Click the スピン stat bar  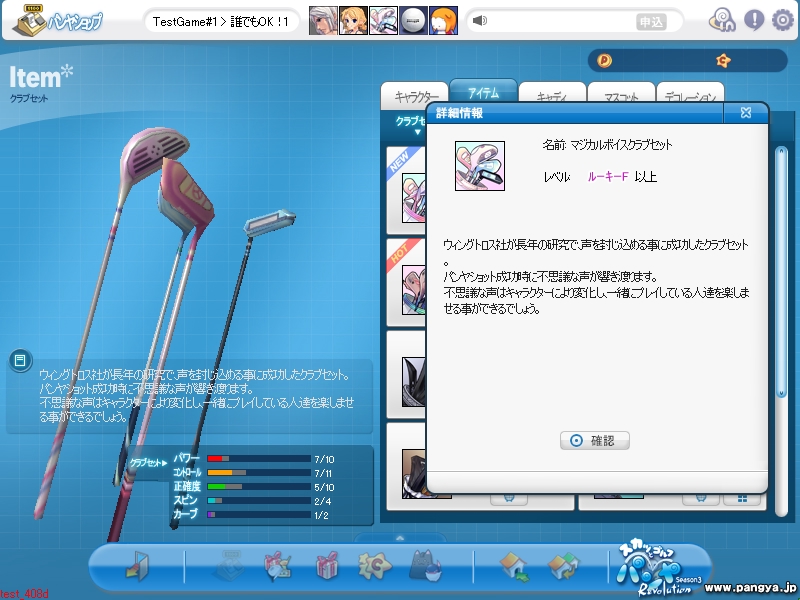[x=258, y=501]
